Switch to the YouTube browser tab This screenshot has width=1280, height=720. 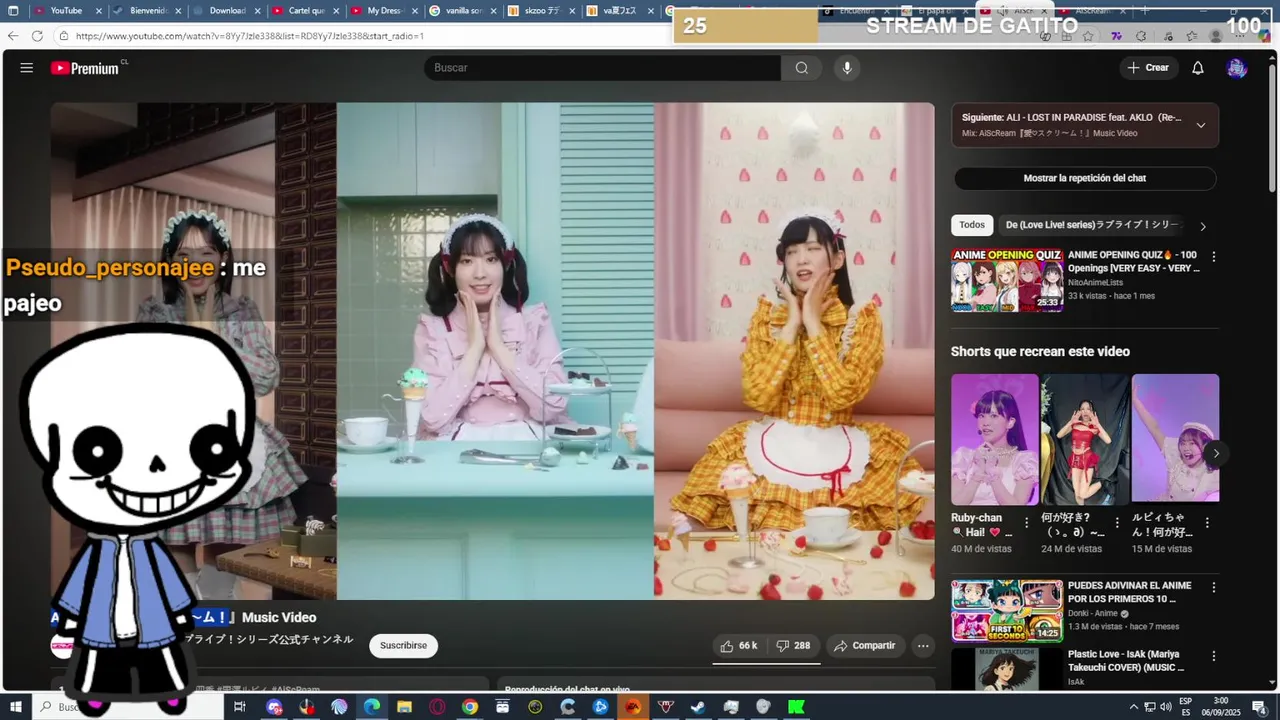point(66,11)
